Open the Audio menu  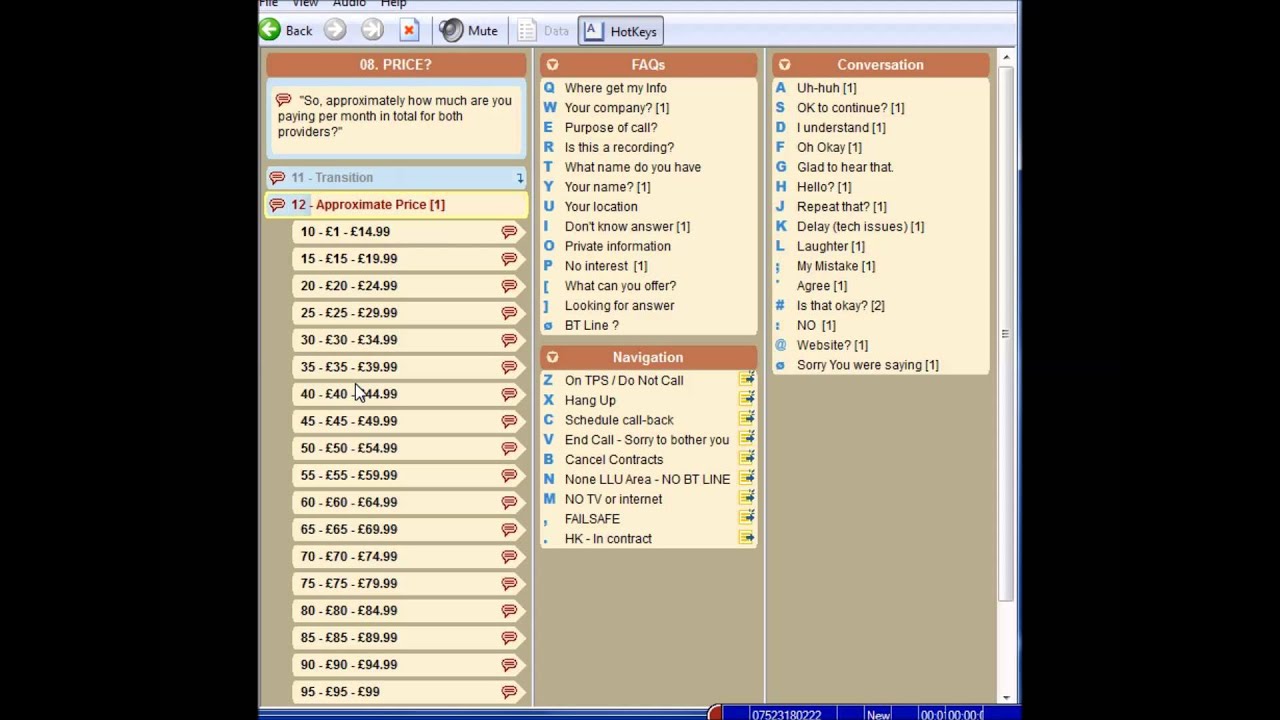pyautogui.click(x=349, y=4)
